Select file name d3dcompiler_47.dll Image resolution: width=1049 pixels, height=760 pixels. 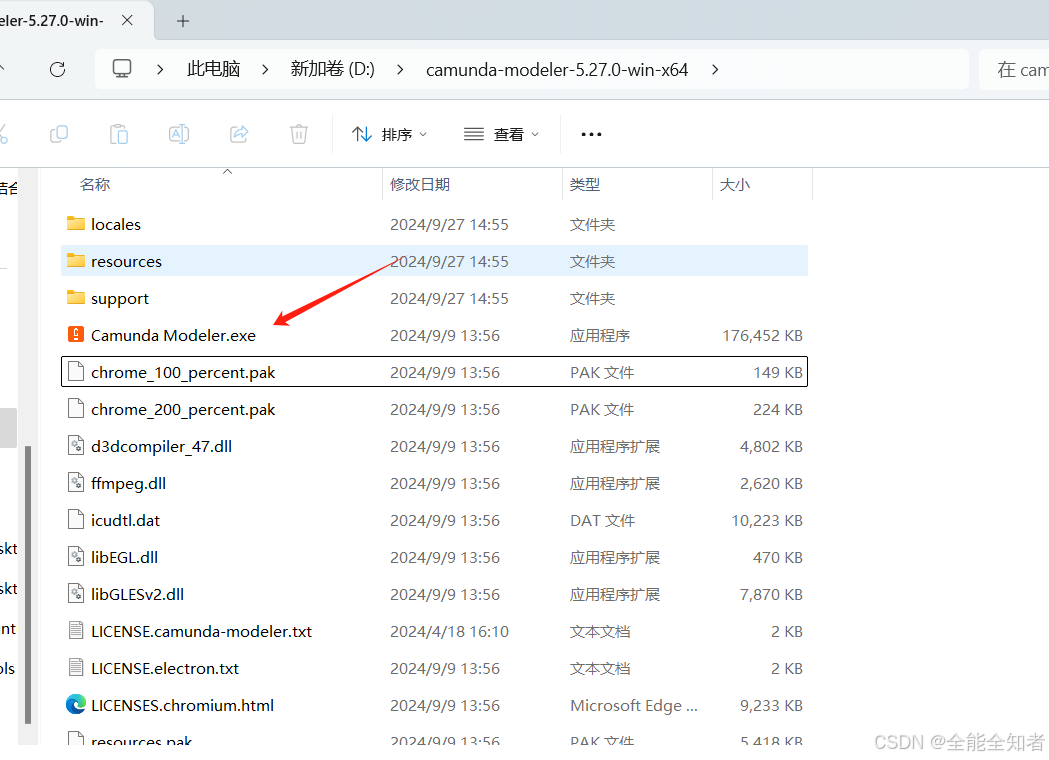(x=161, y=446)
